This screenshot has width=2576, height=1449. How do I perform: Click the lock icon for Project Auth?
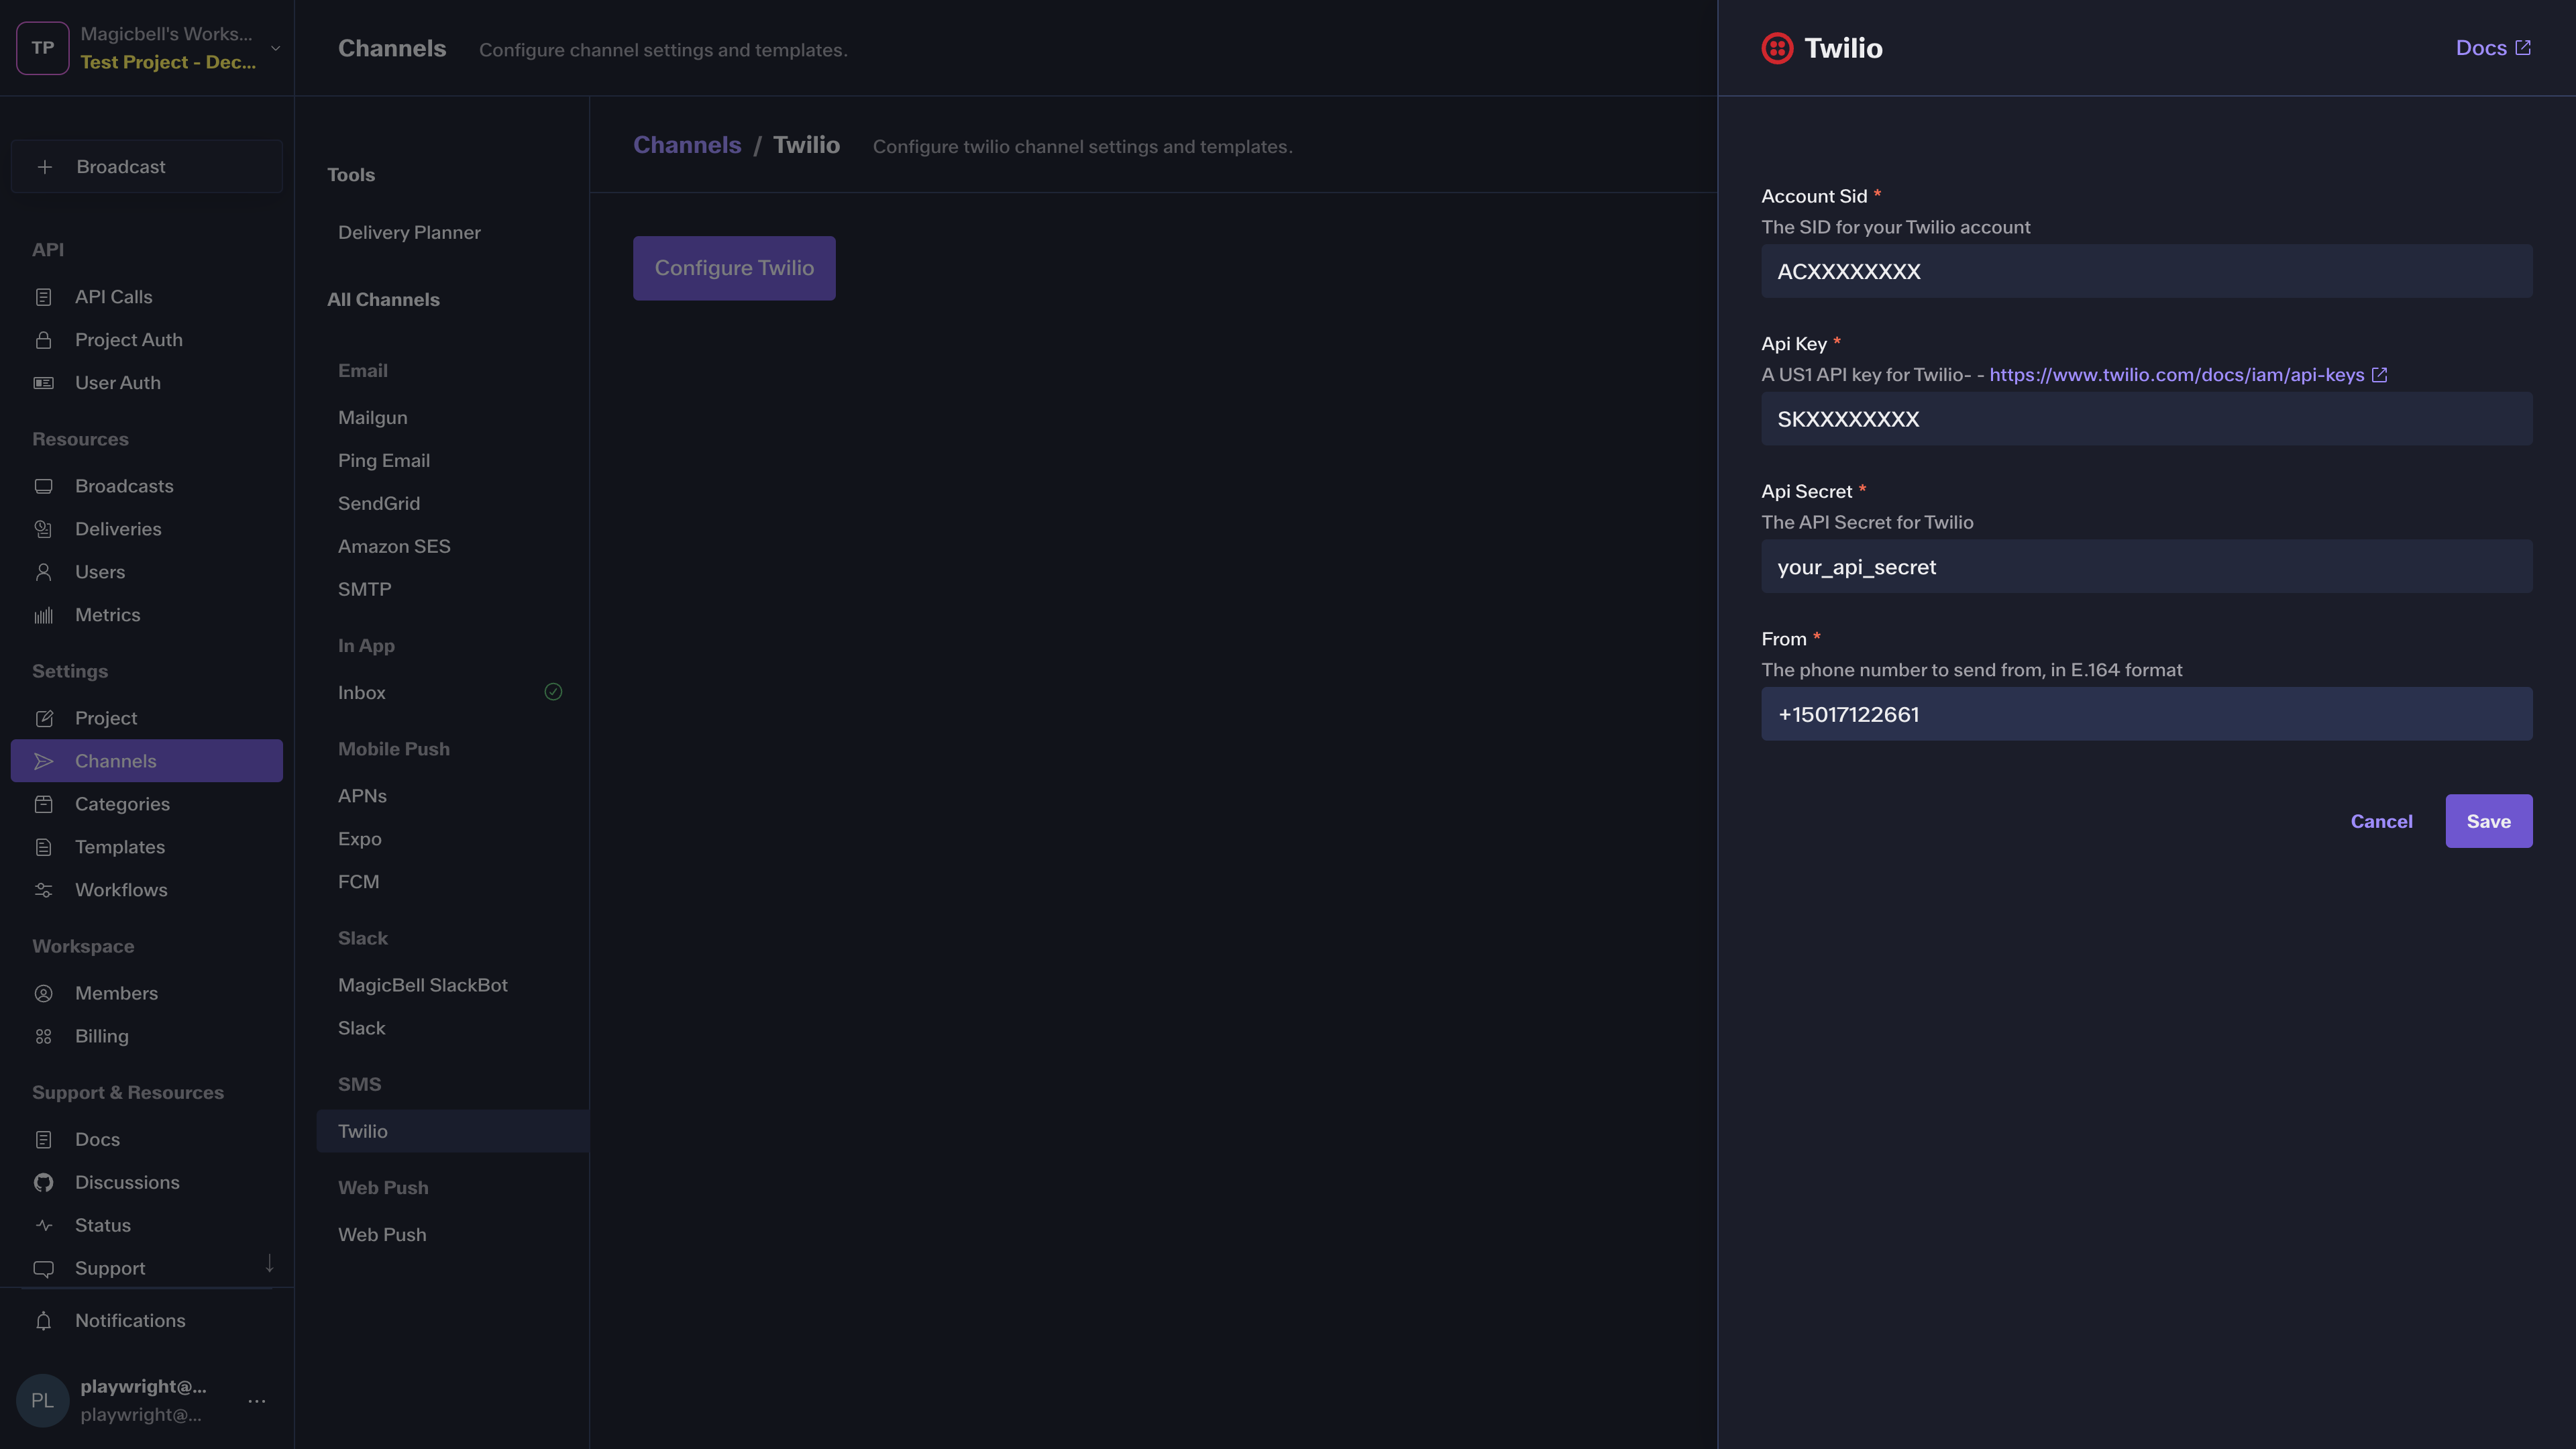click(43, 340)
